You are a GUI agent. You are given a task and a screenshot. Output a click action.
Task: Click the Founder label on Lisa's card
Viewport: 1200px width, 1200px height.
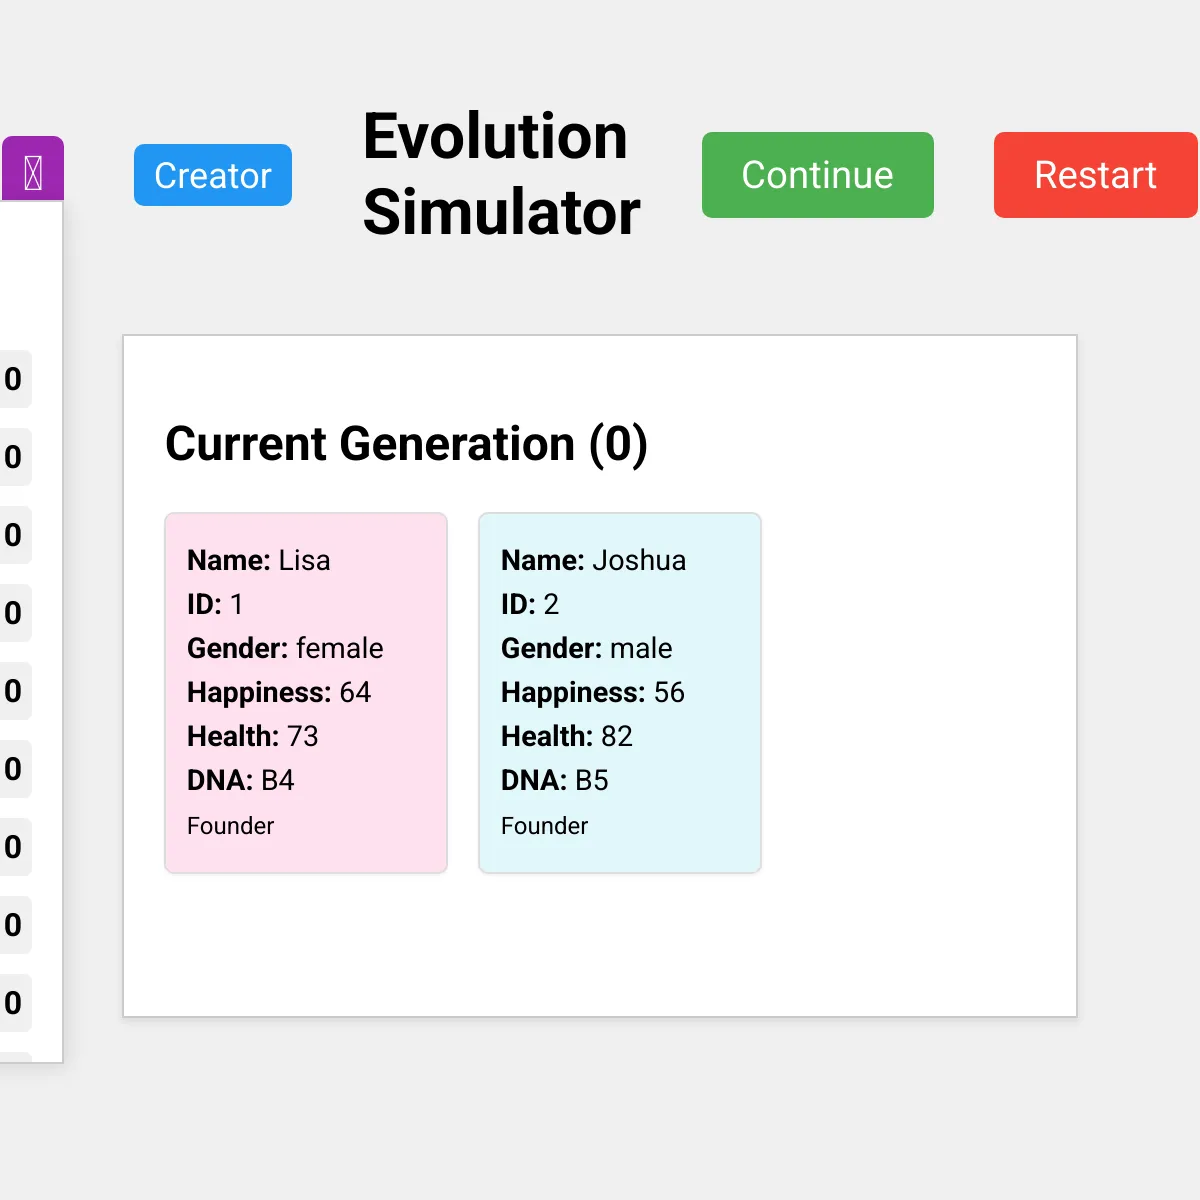(x=230, y=826)
